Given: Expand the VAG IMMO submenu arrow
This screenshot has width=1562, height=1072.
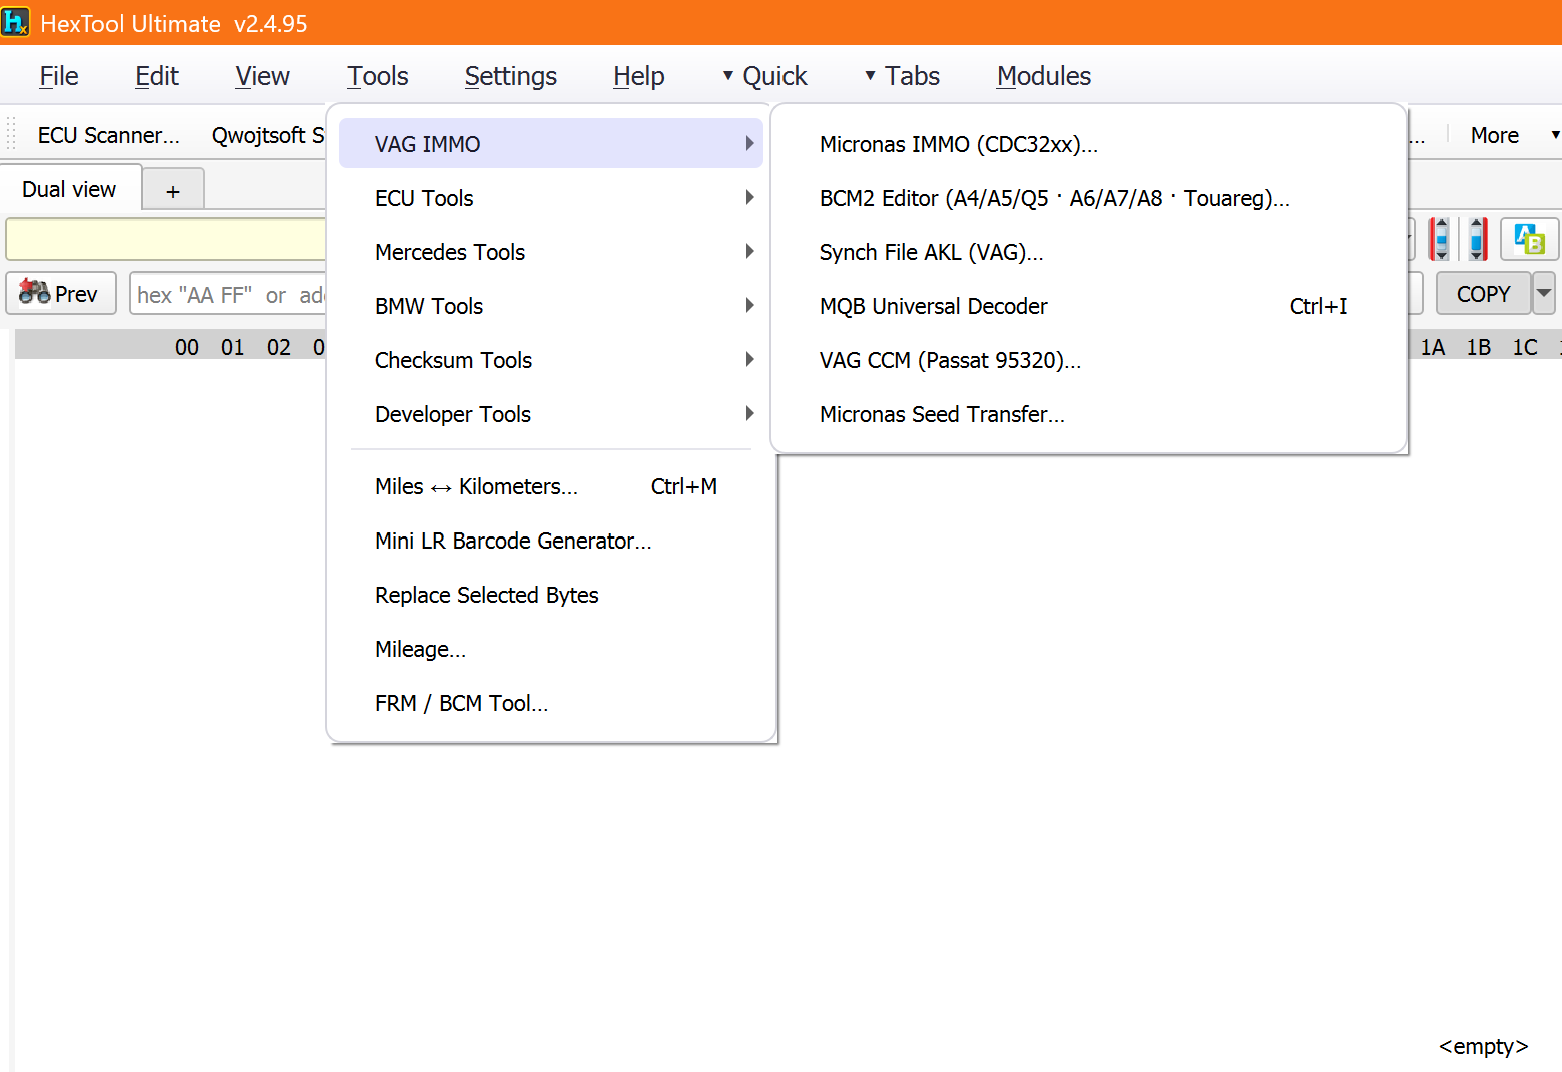Looking at the screenshot, I should pyautogui.click(x=749, y=143).
